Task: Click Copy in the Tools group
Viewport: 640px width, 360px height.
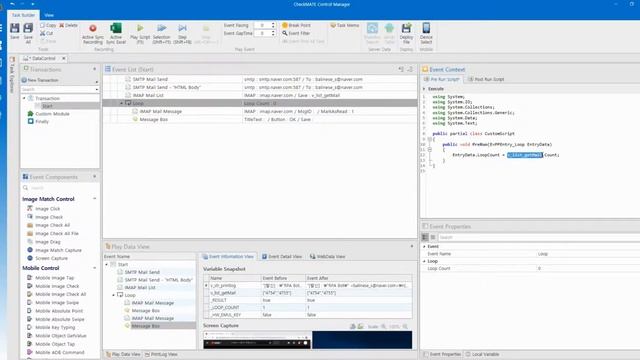Action: click(48, 25)
